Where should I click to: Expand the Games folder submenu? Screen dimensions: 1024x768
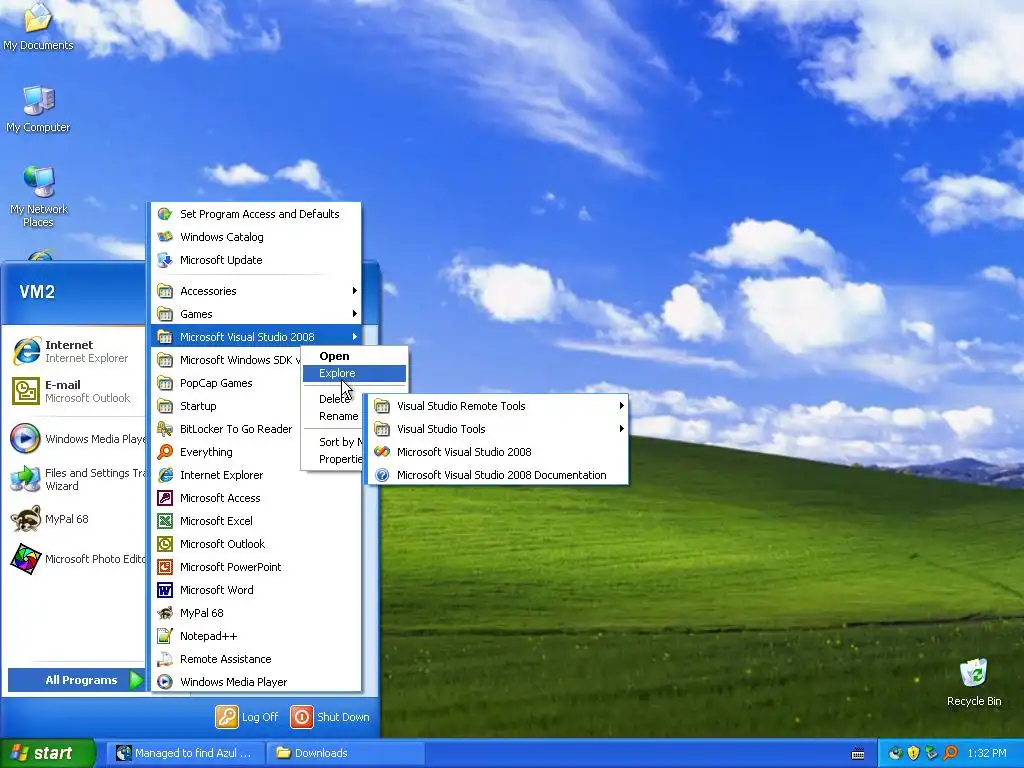tap(257, 314)
